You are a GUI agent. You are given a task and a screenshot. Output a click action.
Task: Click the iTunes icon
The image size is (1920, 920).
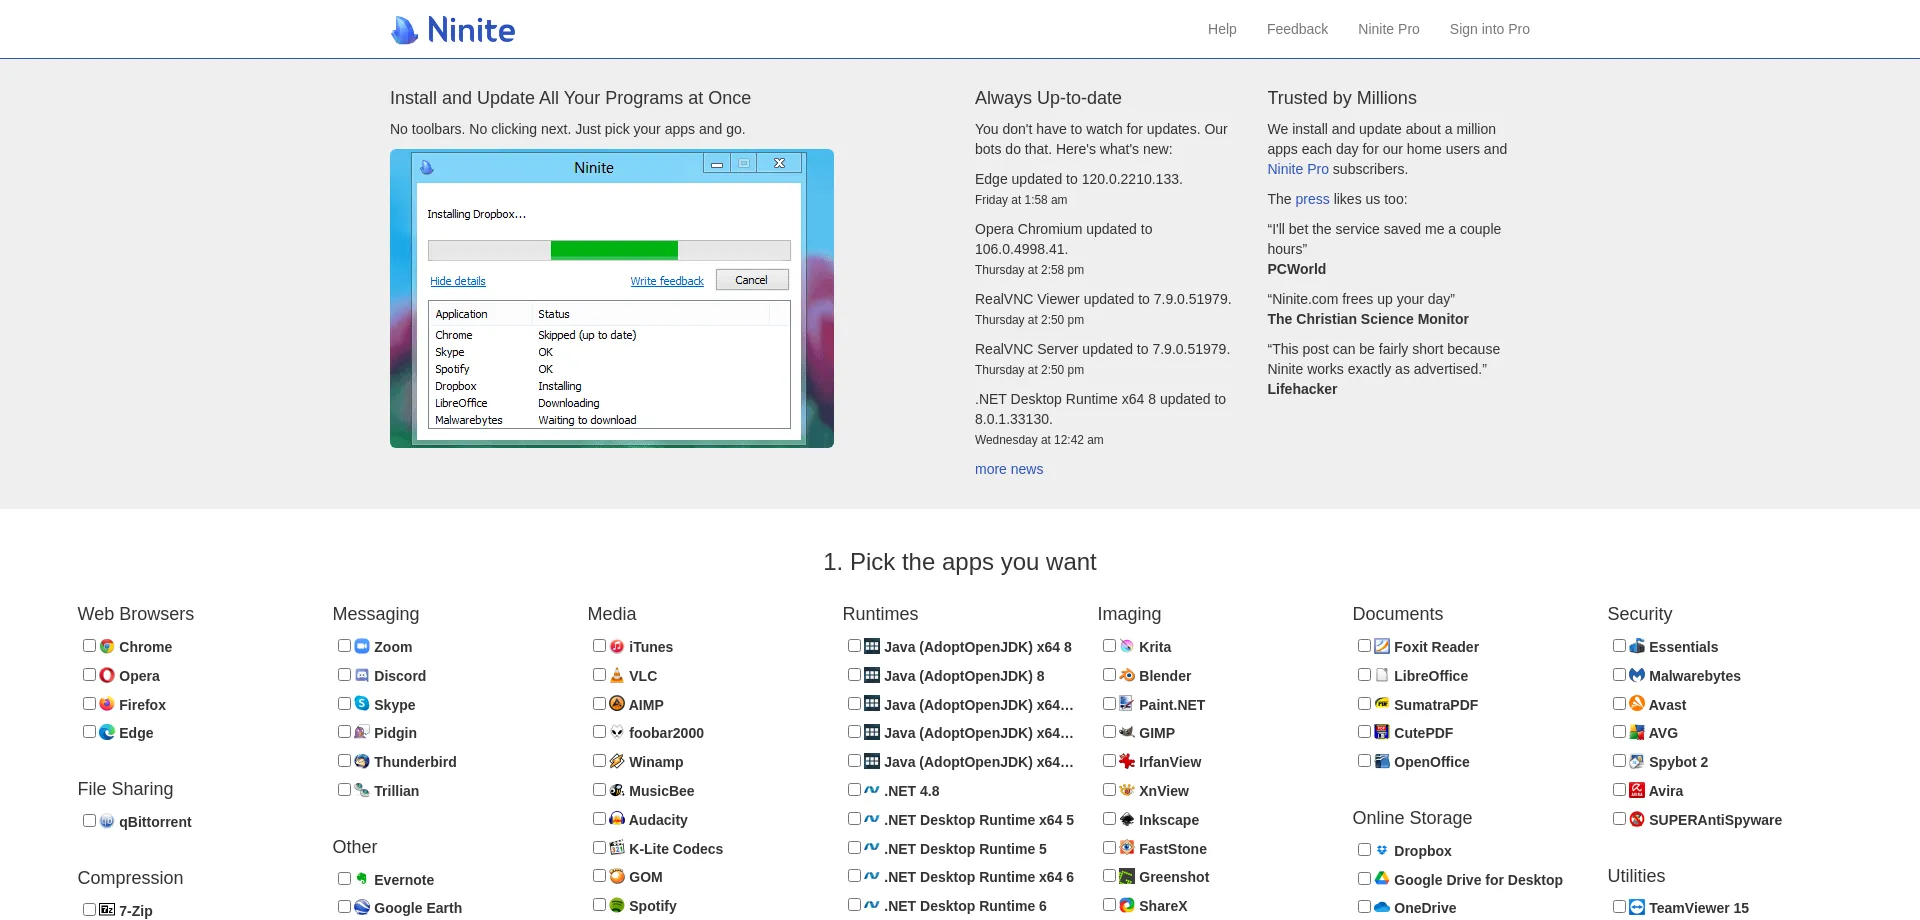click(617, 647)
